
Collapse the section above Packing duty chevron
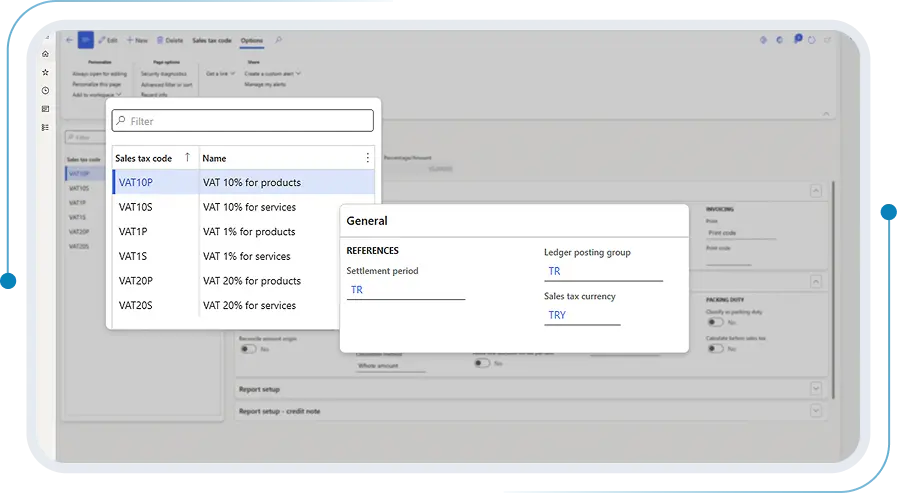tap(816, 281)
